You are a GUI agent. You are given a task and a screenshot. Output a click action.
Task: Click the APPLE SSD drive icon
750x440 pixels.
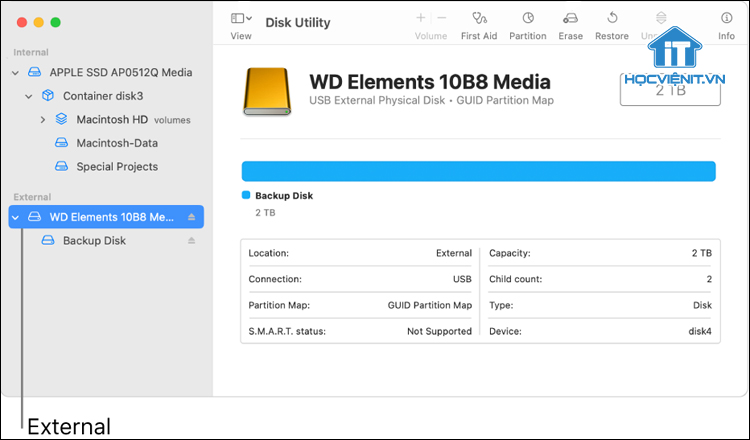[x=34, y=72]
